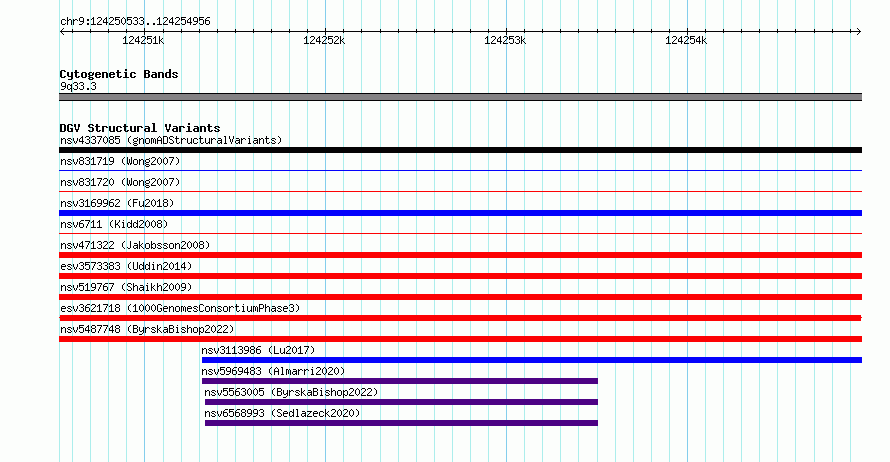Viewport: 890px width, 462px height.
Task: Click the 124253k ruler mark
Action: click(x=505, y=40)
